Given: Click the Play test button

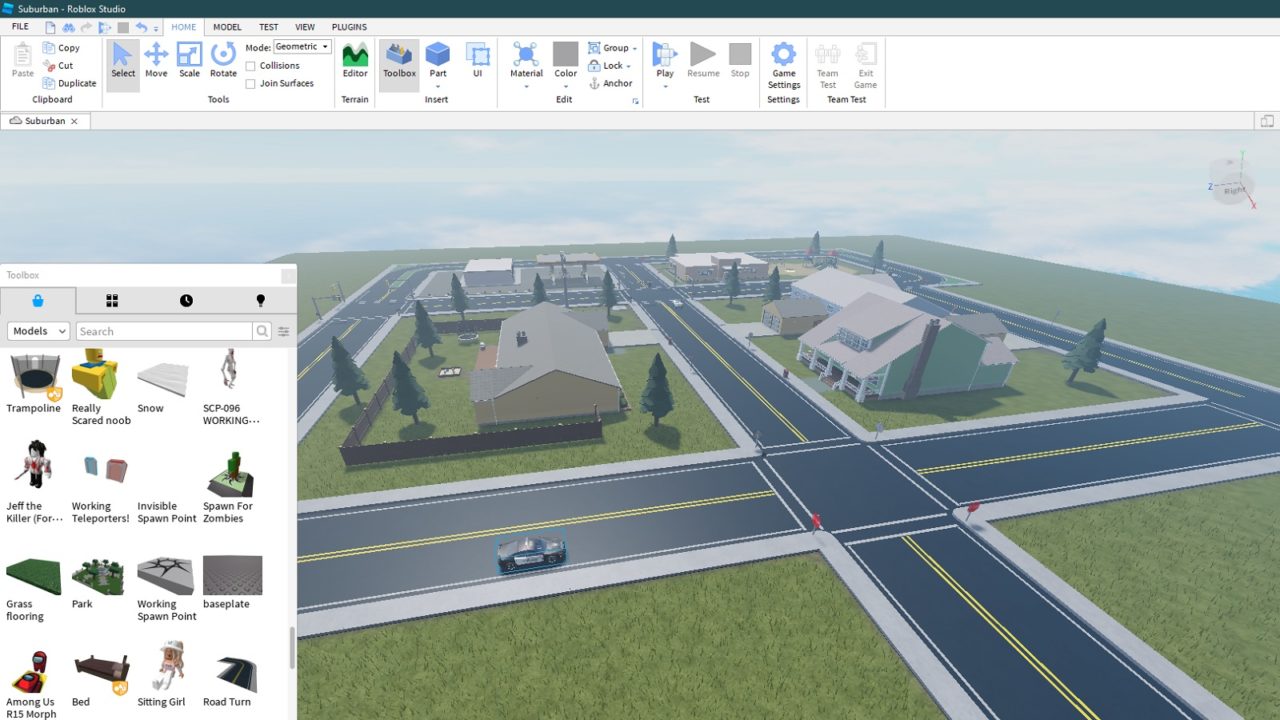Looking at the screenshot, I should [x=664, y=56].
